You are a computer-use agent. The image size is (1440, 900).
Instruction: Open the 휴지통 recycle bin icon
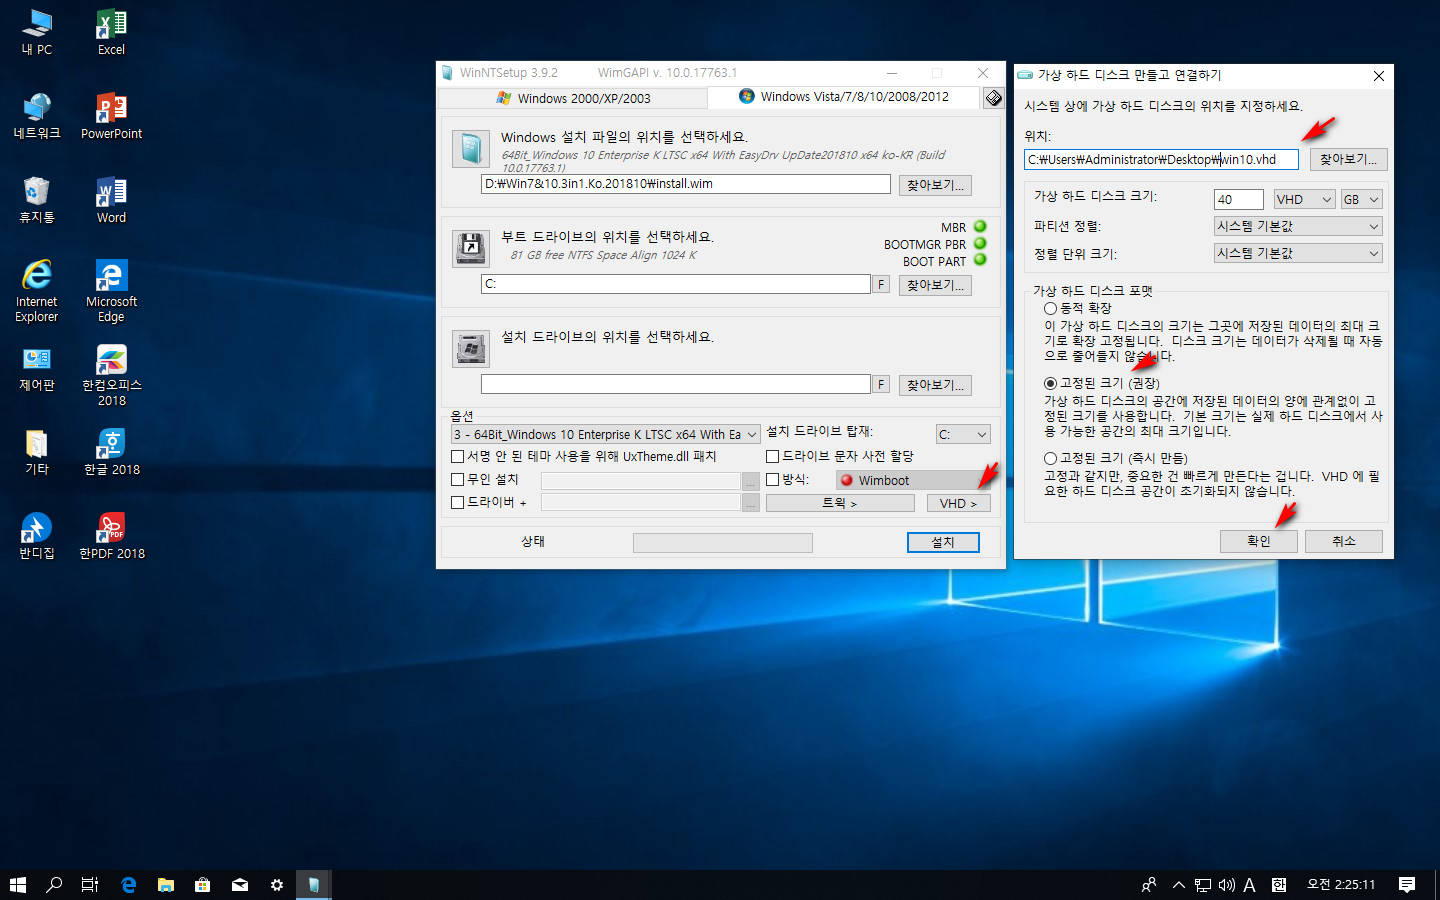37,200
